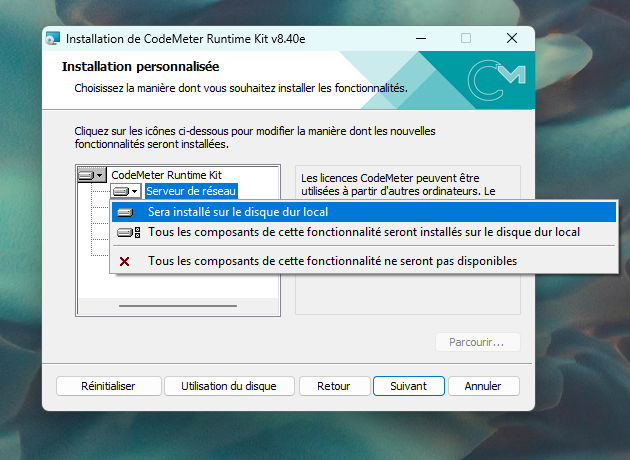Open CodeMeter Runtime Kit feature dropdown
The width and height of the screenshot is (630, 460).
[x=92, y=175]
